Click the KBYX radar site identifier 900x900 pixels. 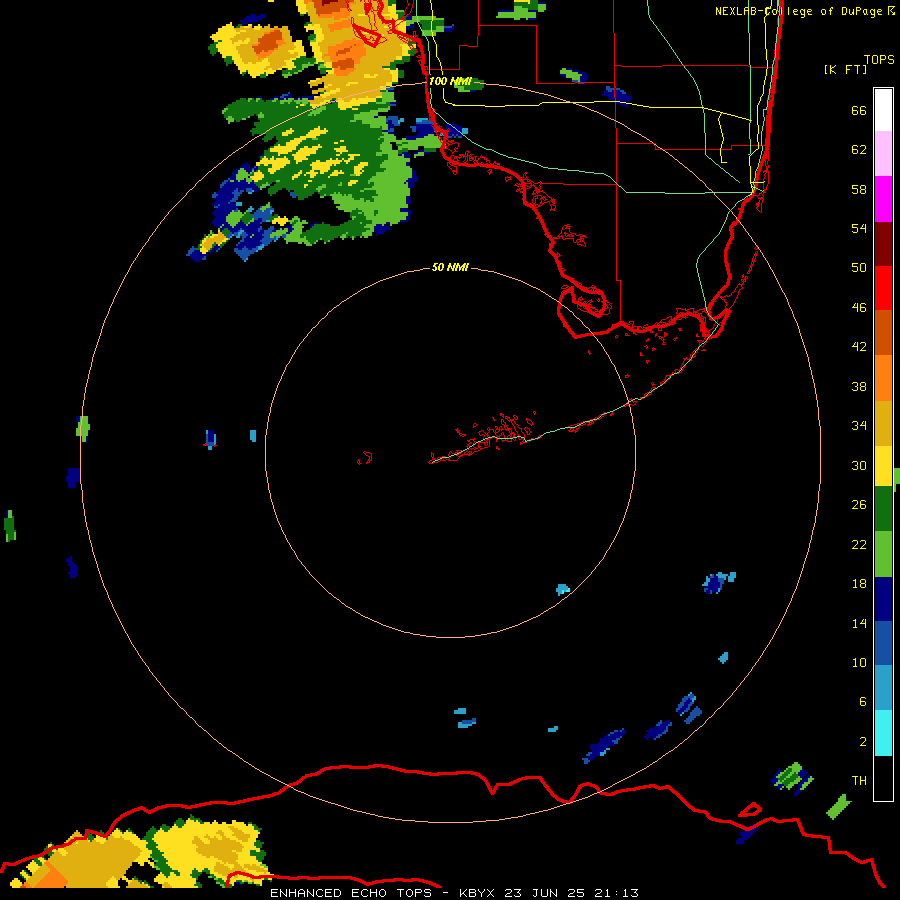(x=478, y=893)
